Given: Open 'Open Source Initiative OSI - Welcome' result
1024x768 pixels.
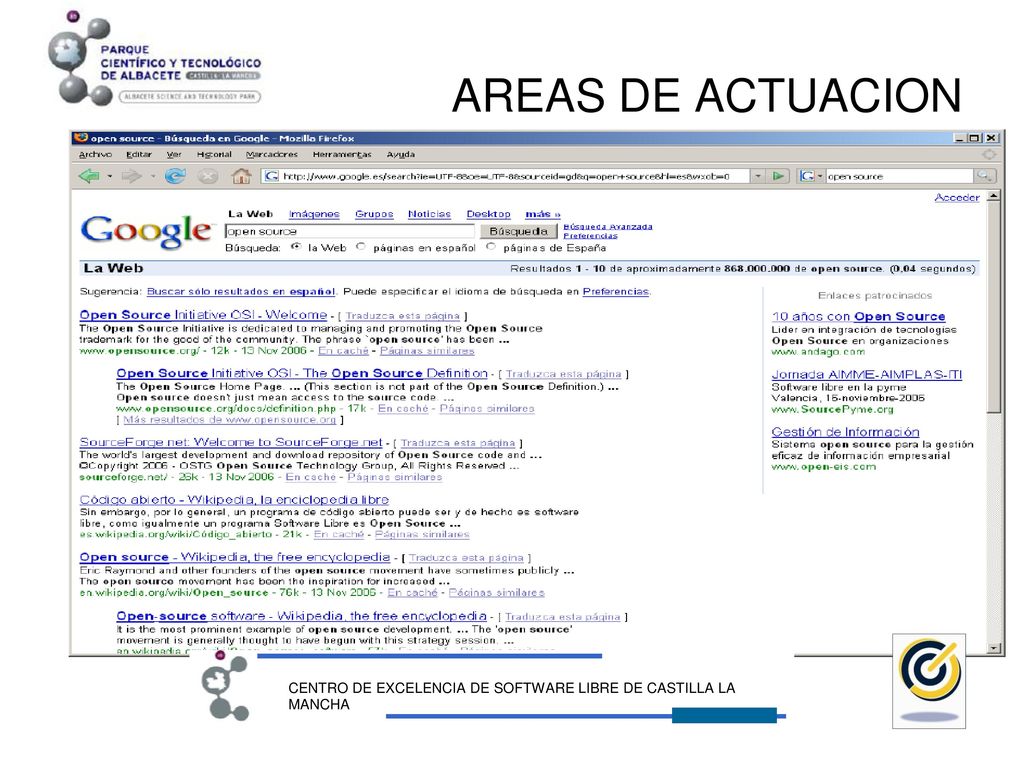Looking at the screenshot, I should tap(203, 315).
